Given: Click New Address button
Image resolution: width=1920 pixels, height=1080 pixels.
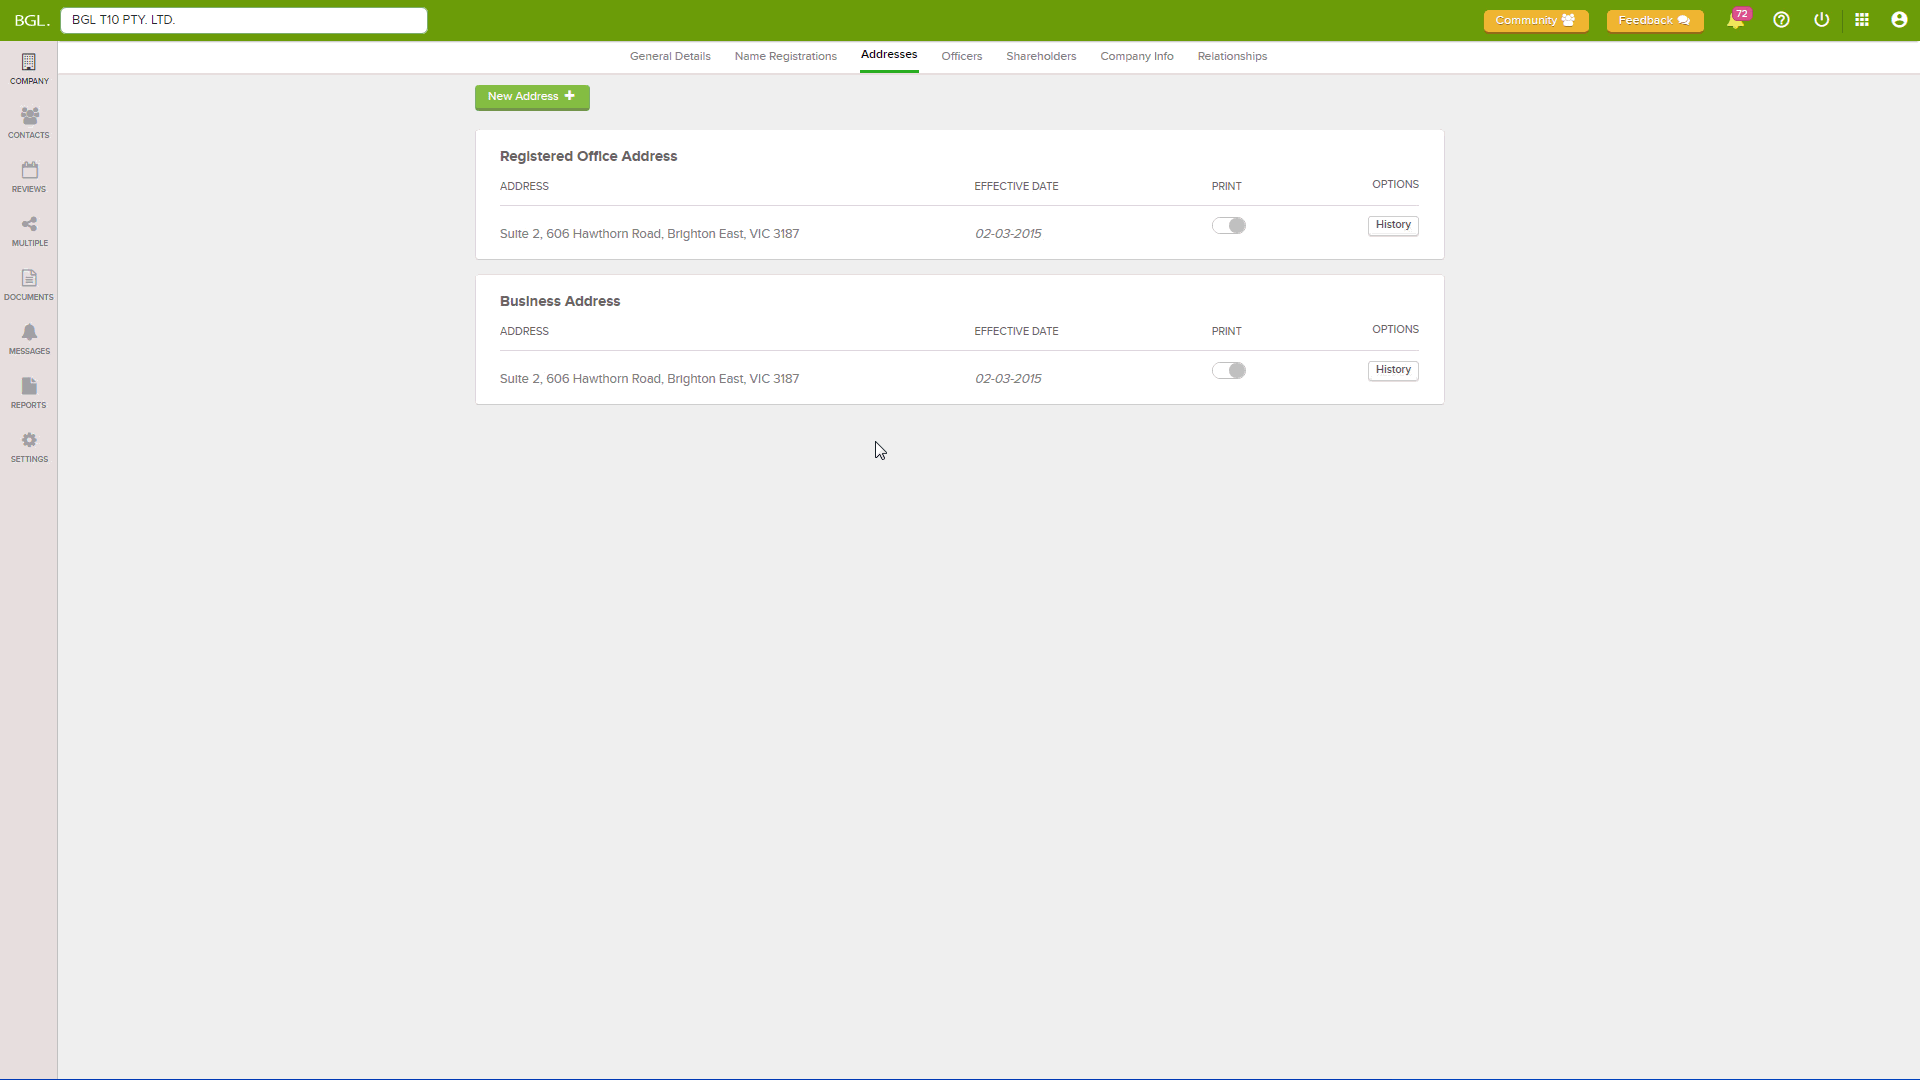Looking at the screenshot, I should click(531, 96).
